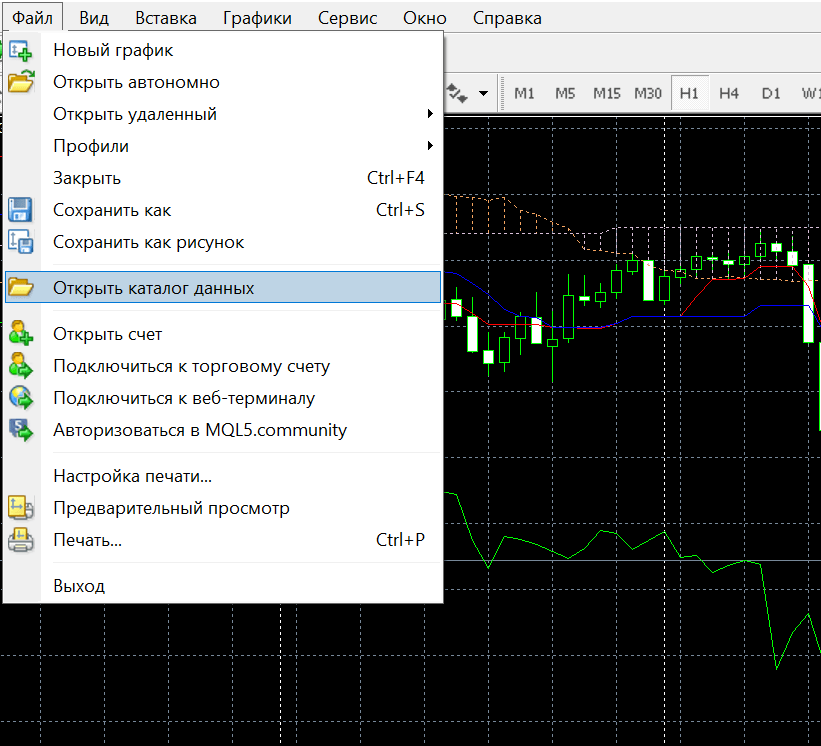Click the Open Account icon
This screenshot has width=821, height=746.
pyautogui.click(x=21, y=334)
